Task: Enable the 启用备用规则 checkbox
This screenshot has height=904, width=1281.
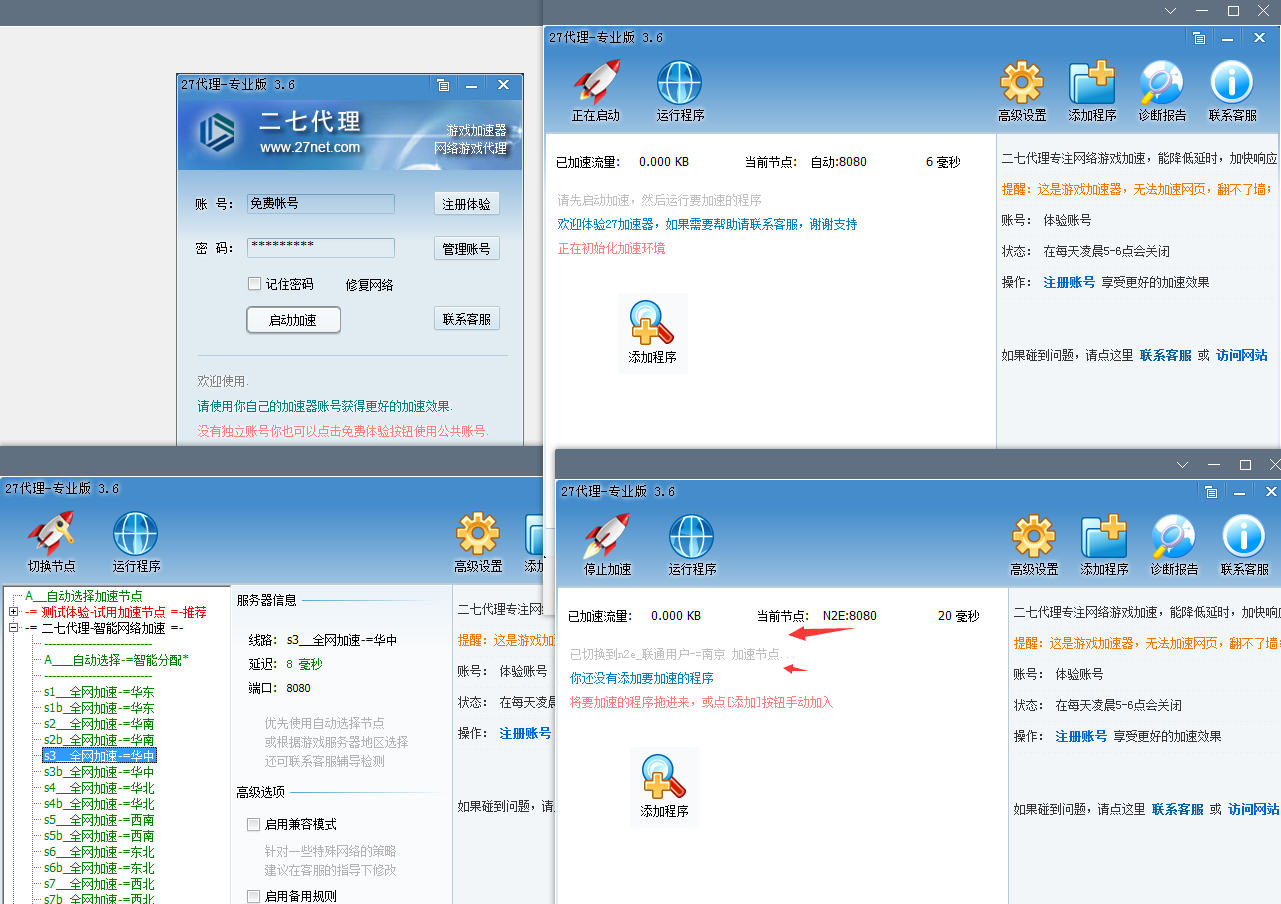Action: coord(255,895)
